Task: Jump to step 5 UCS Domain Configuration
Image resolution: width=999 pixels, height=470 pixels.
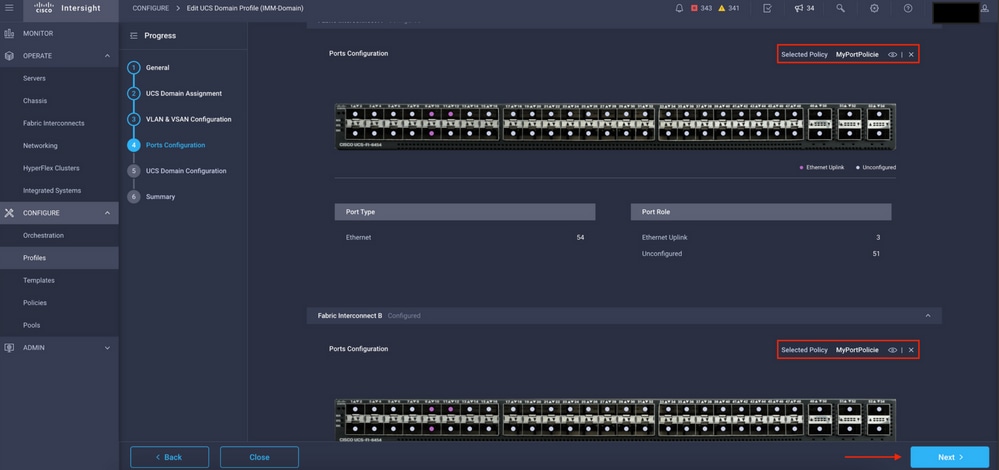Action: click(176, 171)
